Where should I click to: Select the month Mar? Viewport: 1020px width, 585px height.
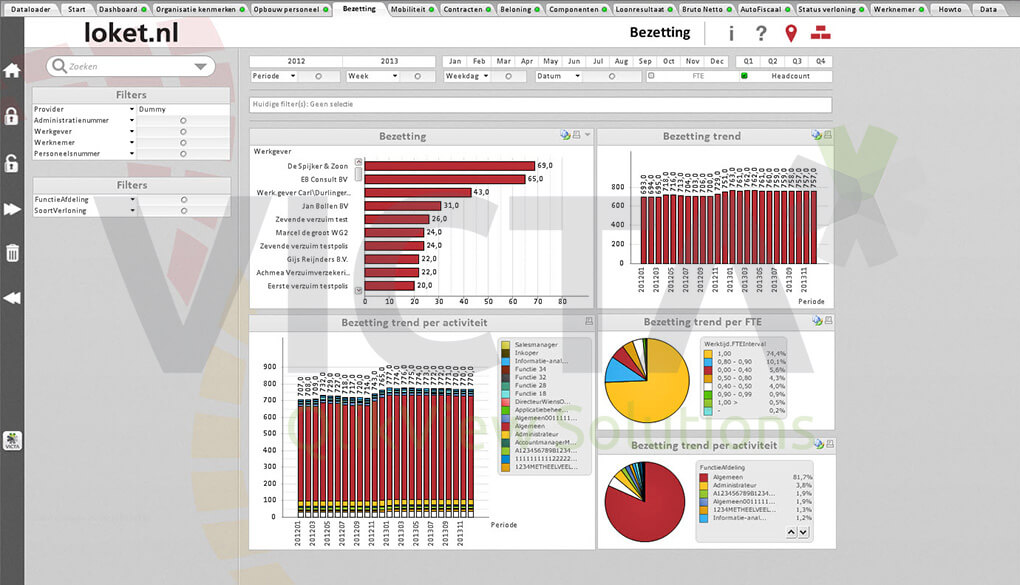(x=503, y=61)
